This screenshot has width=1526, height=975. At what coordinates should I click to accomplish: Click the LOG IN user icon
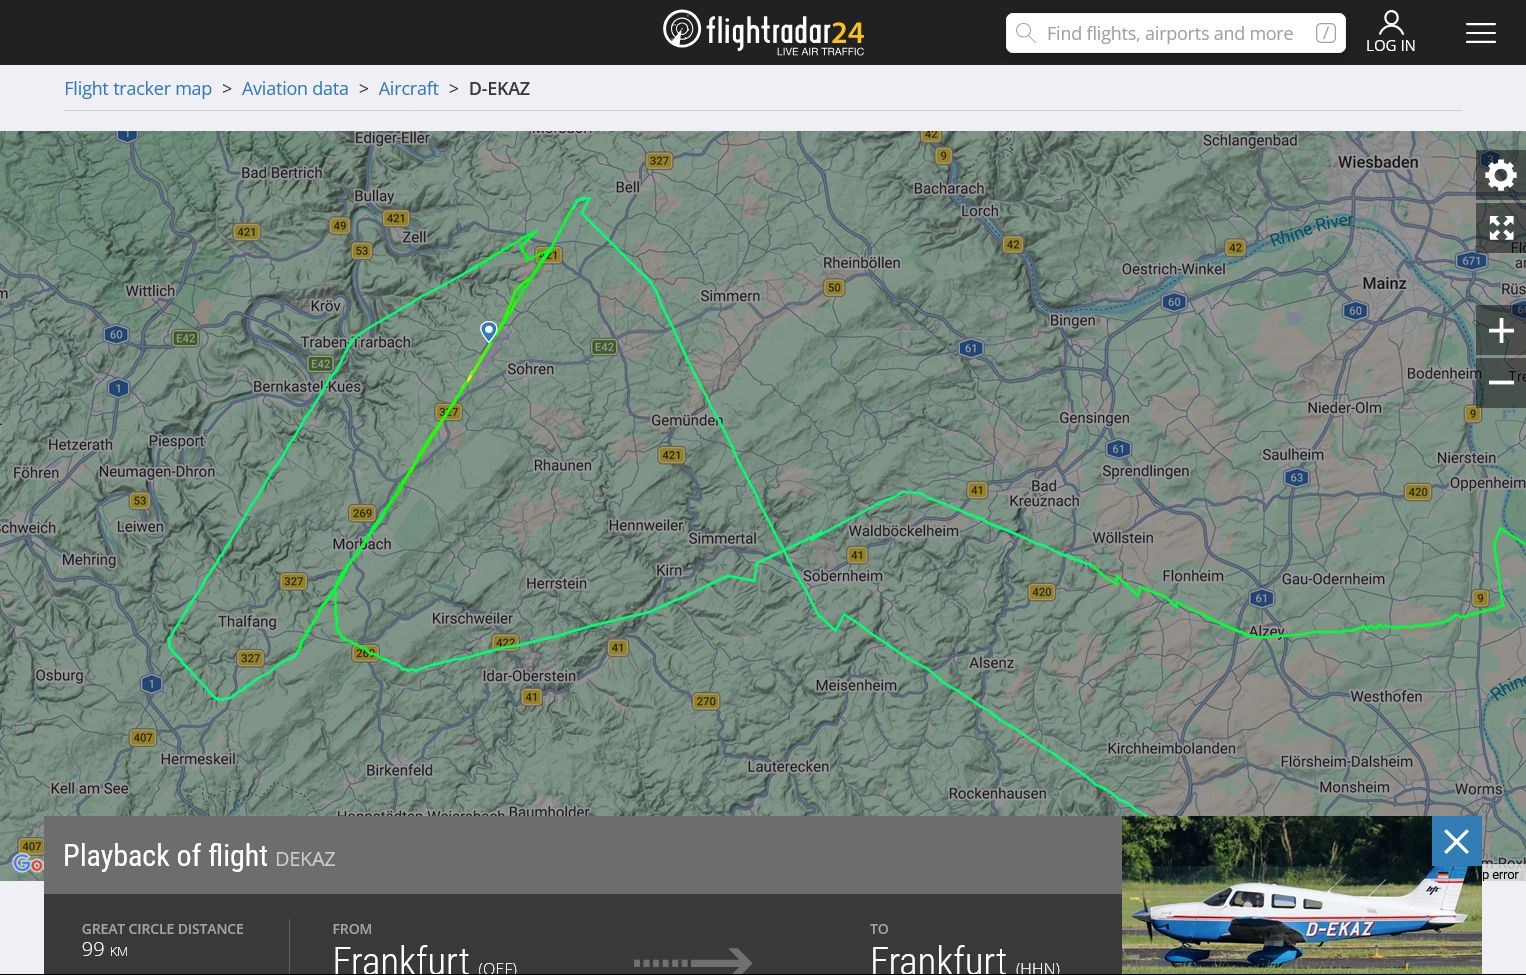(x=1390, y=32)
